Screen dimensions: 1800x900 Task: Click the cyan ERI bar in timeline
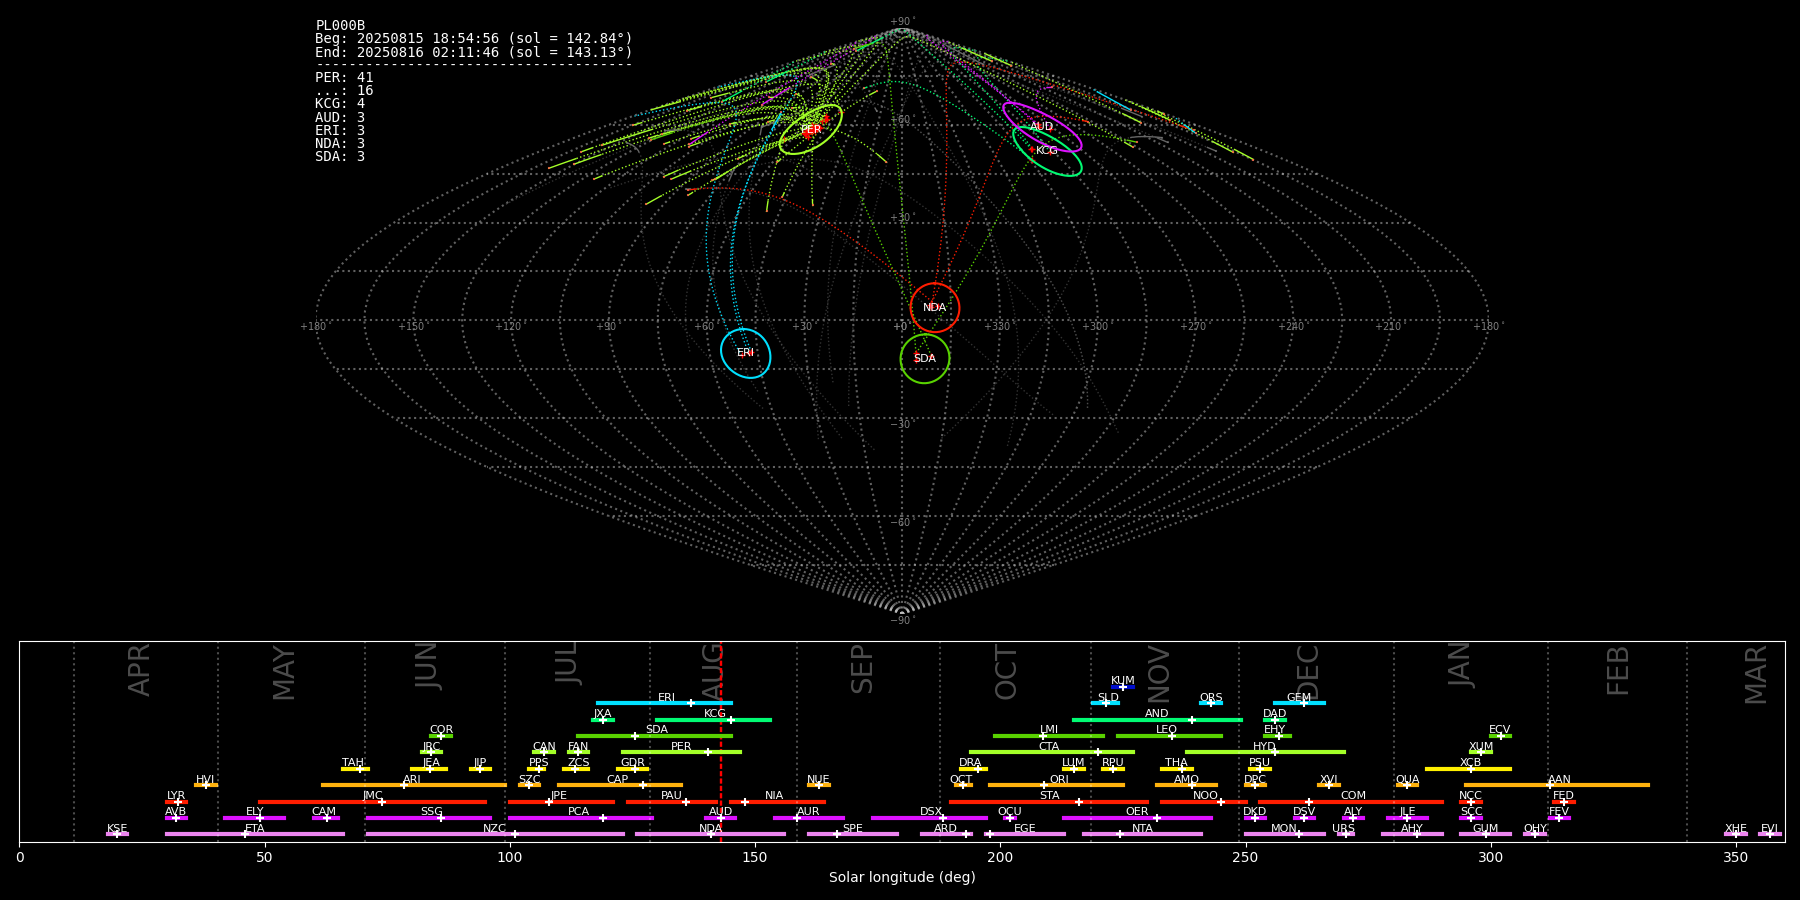[664, 703]
